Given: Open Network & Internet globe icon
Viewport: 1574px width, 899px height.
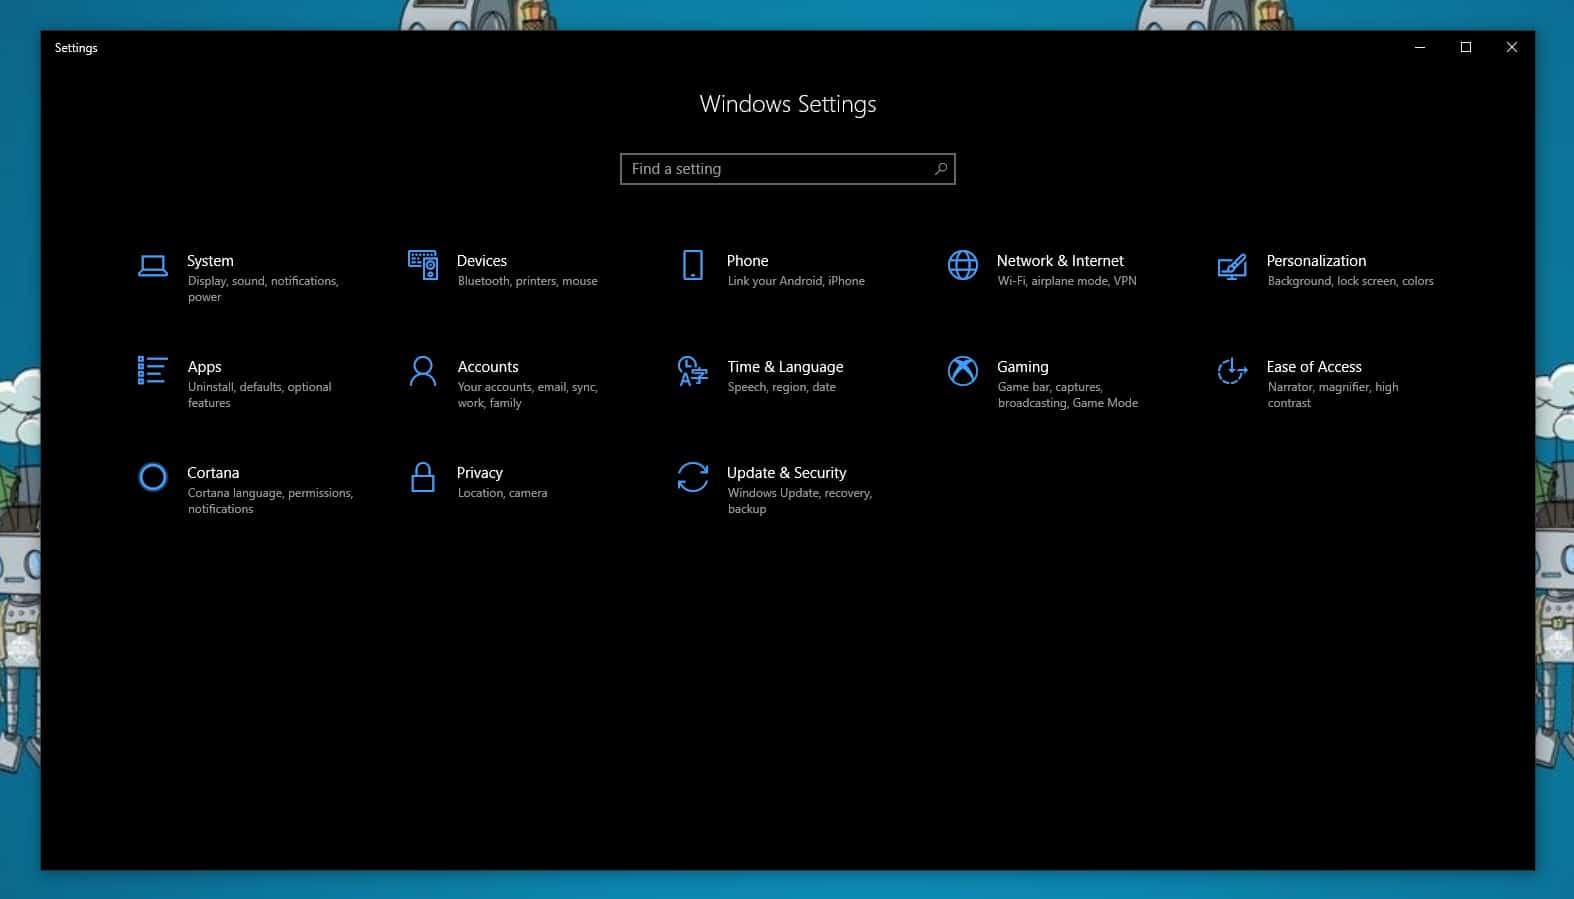Looking at the screenshot, I should pos(963,265).
